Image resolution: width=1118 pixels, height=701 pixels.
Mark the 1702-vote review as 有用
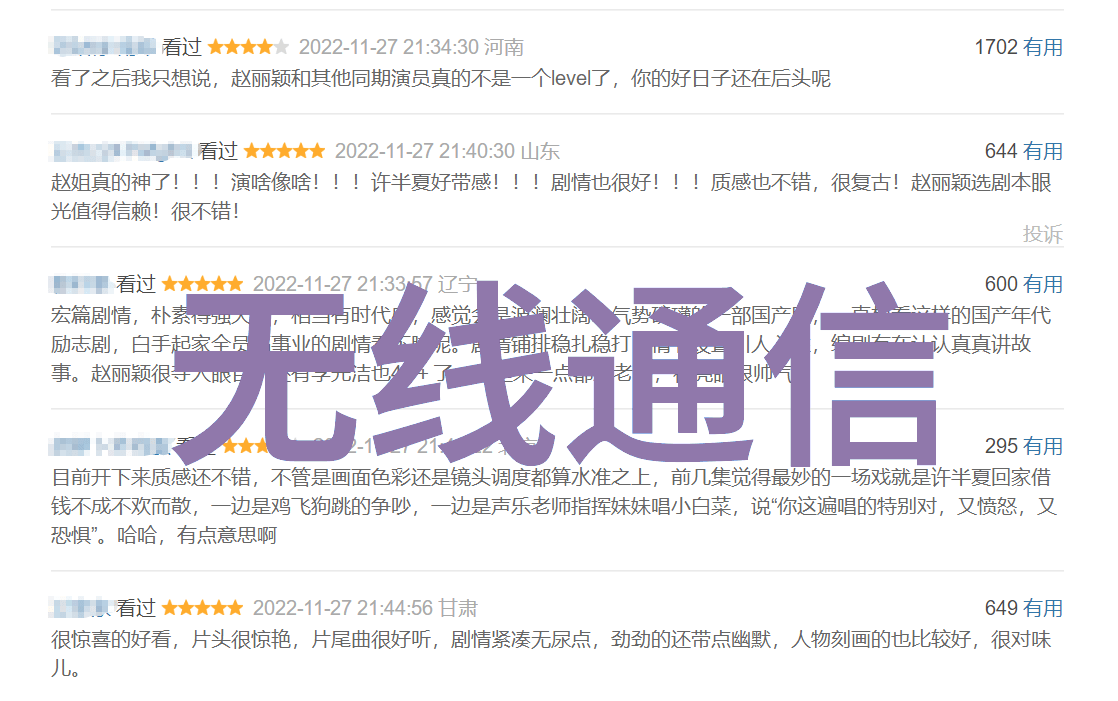click(x=1042, y=47)
